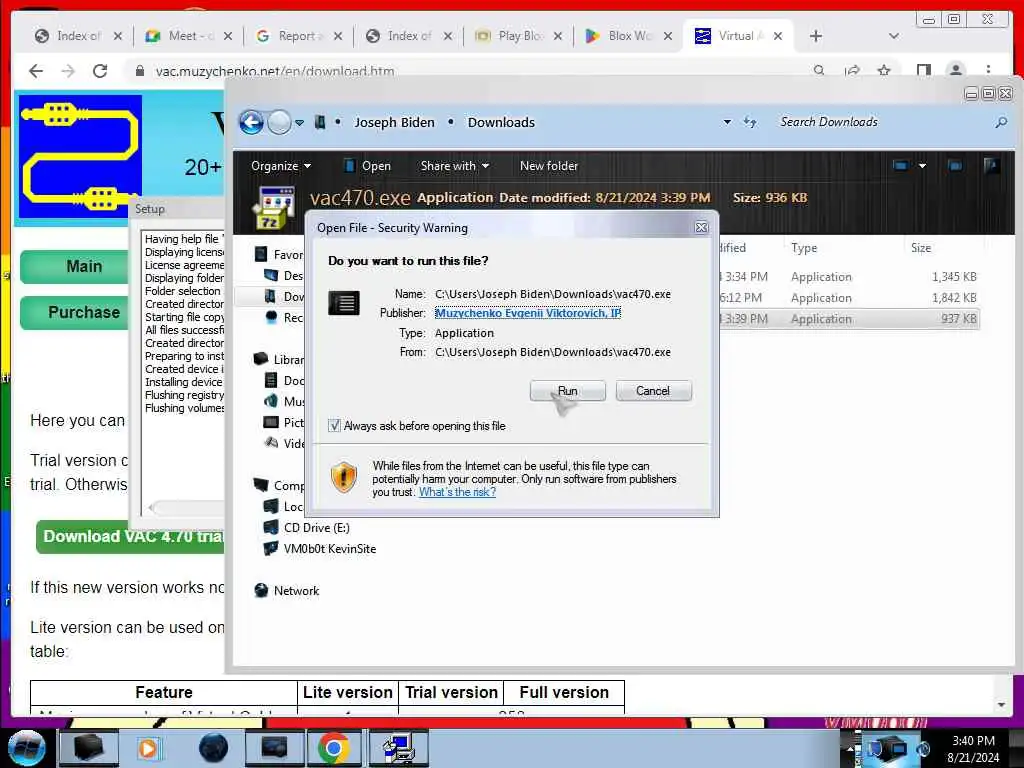Select the 1,842 KB Application file row
The height and width of the screenshot is (768, 1024).
pyautogui.click(x=849, y=298)
